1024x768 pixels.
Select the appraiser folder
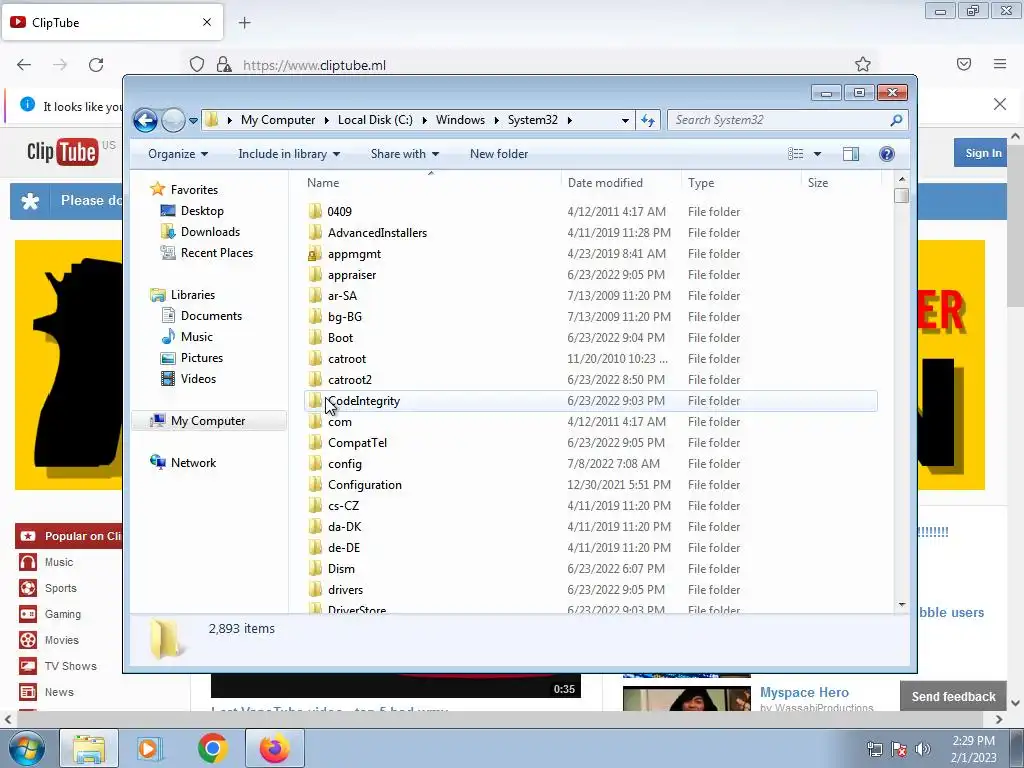pyautogui.click(x=351, y=275)
